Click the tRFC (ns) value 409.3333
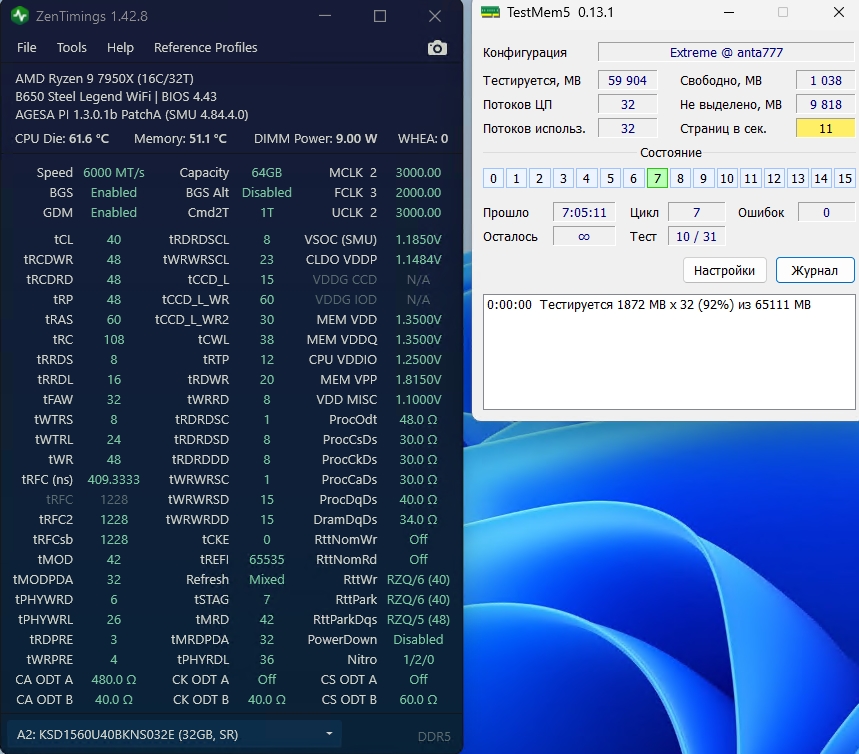Viewport: 859px width, 754px height. click(x=113, y=479)
